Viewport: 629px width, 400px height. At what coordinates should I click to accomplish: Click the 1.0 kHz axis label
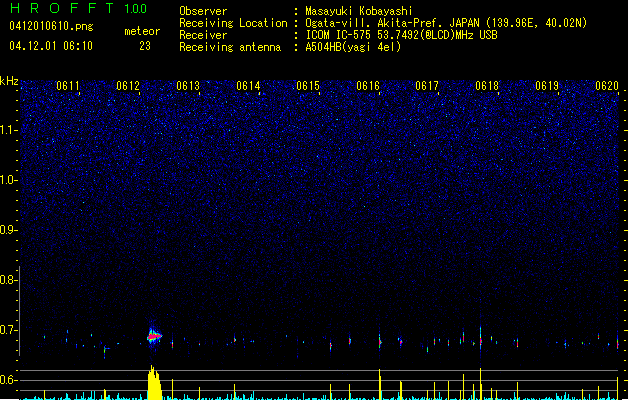8,180
